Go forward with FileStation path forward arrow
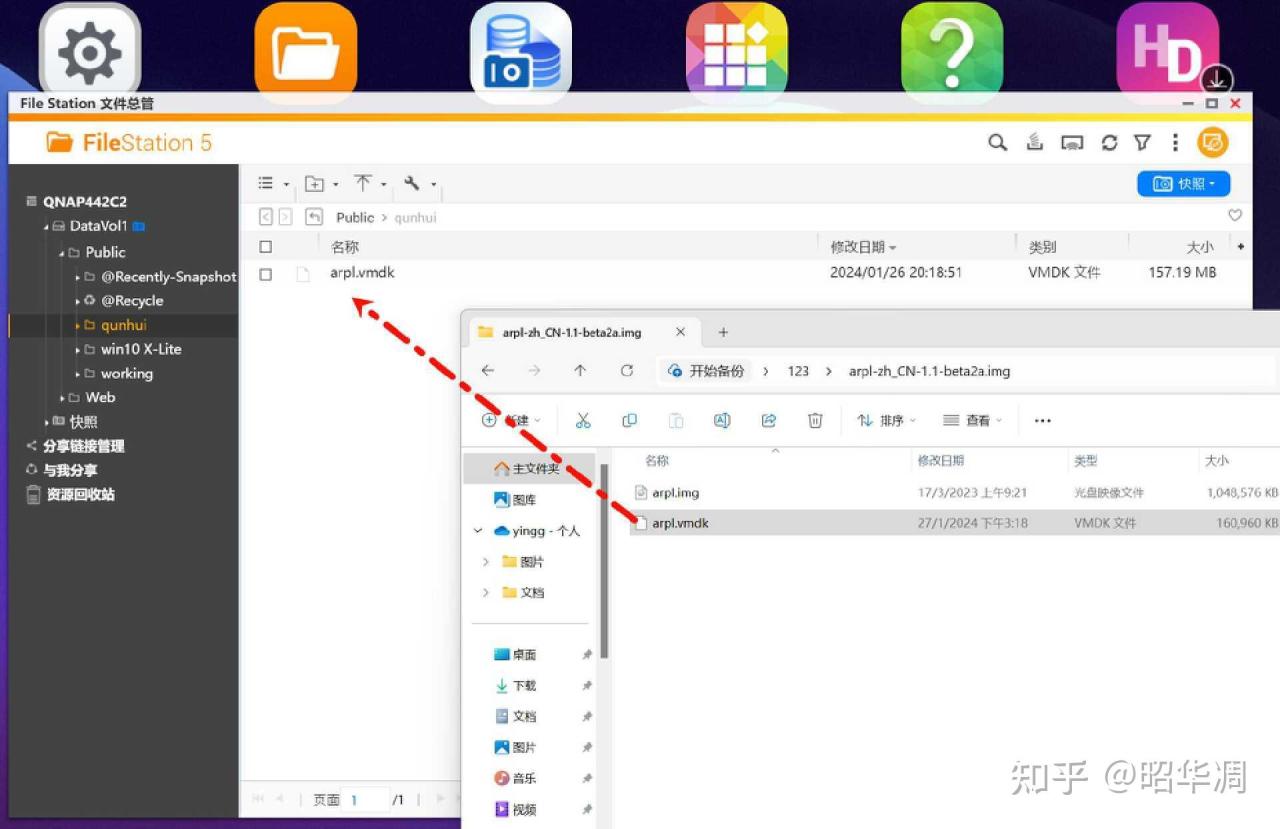 tap(285, 217)
